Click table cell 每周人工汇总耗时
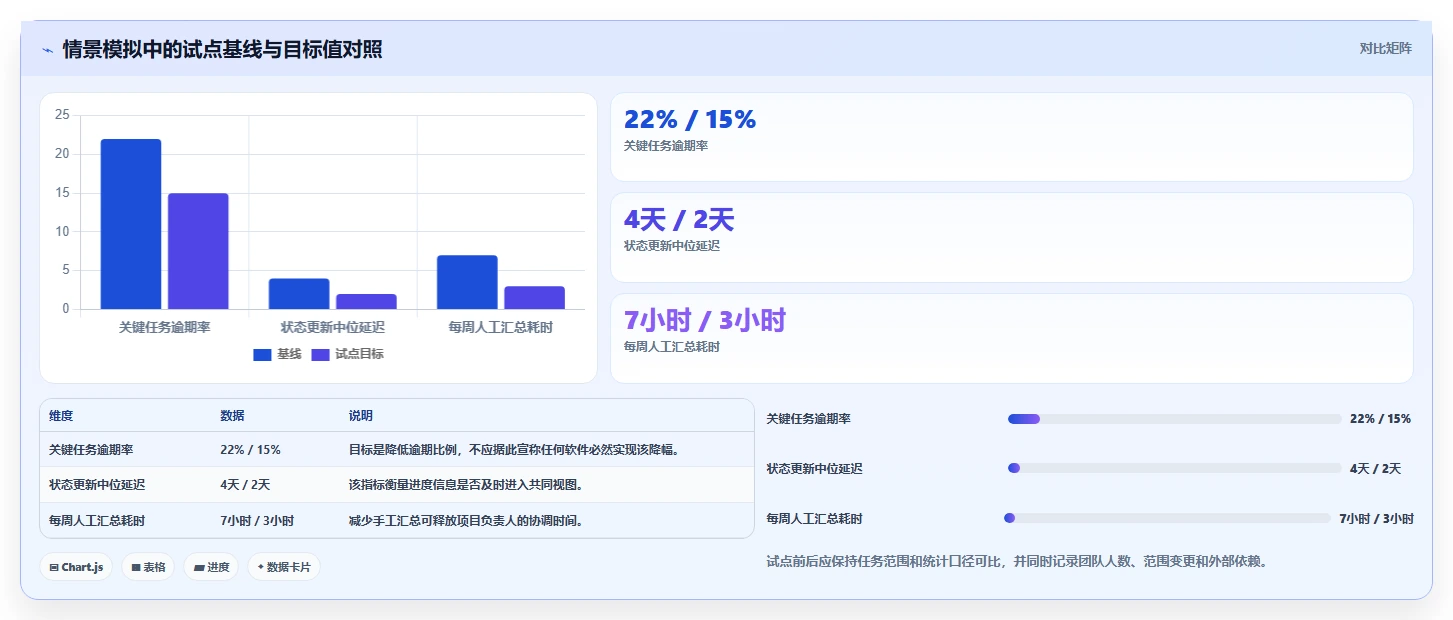The image size is (1453, 620). tap(97, 521)
